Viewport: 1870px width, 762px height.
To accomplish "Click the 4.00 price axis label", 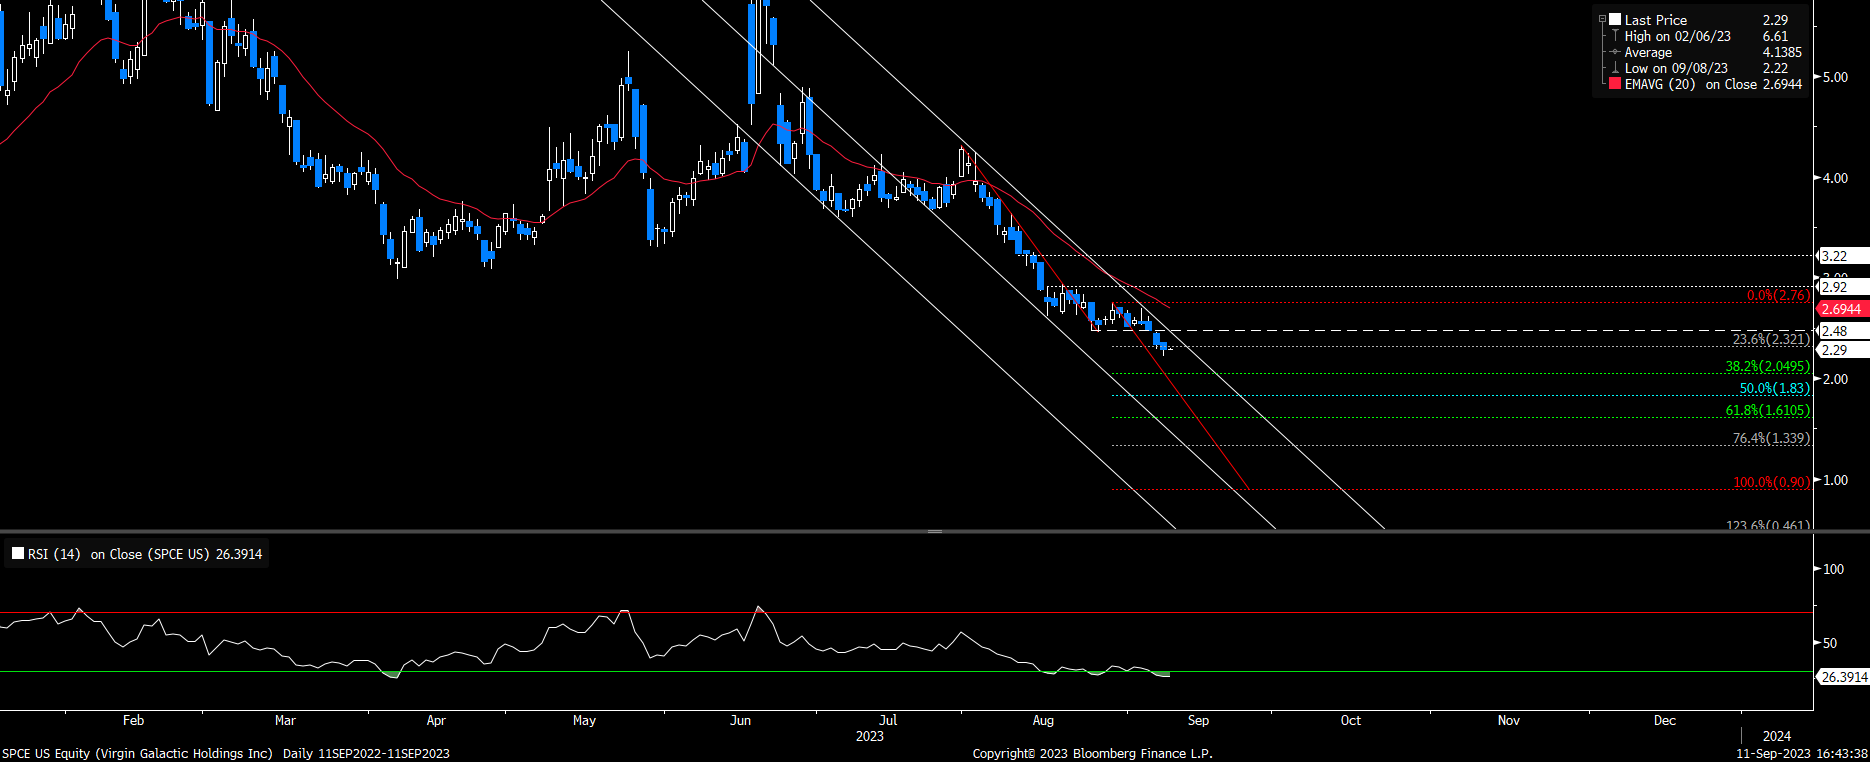I will point(1835,178).
